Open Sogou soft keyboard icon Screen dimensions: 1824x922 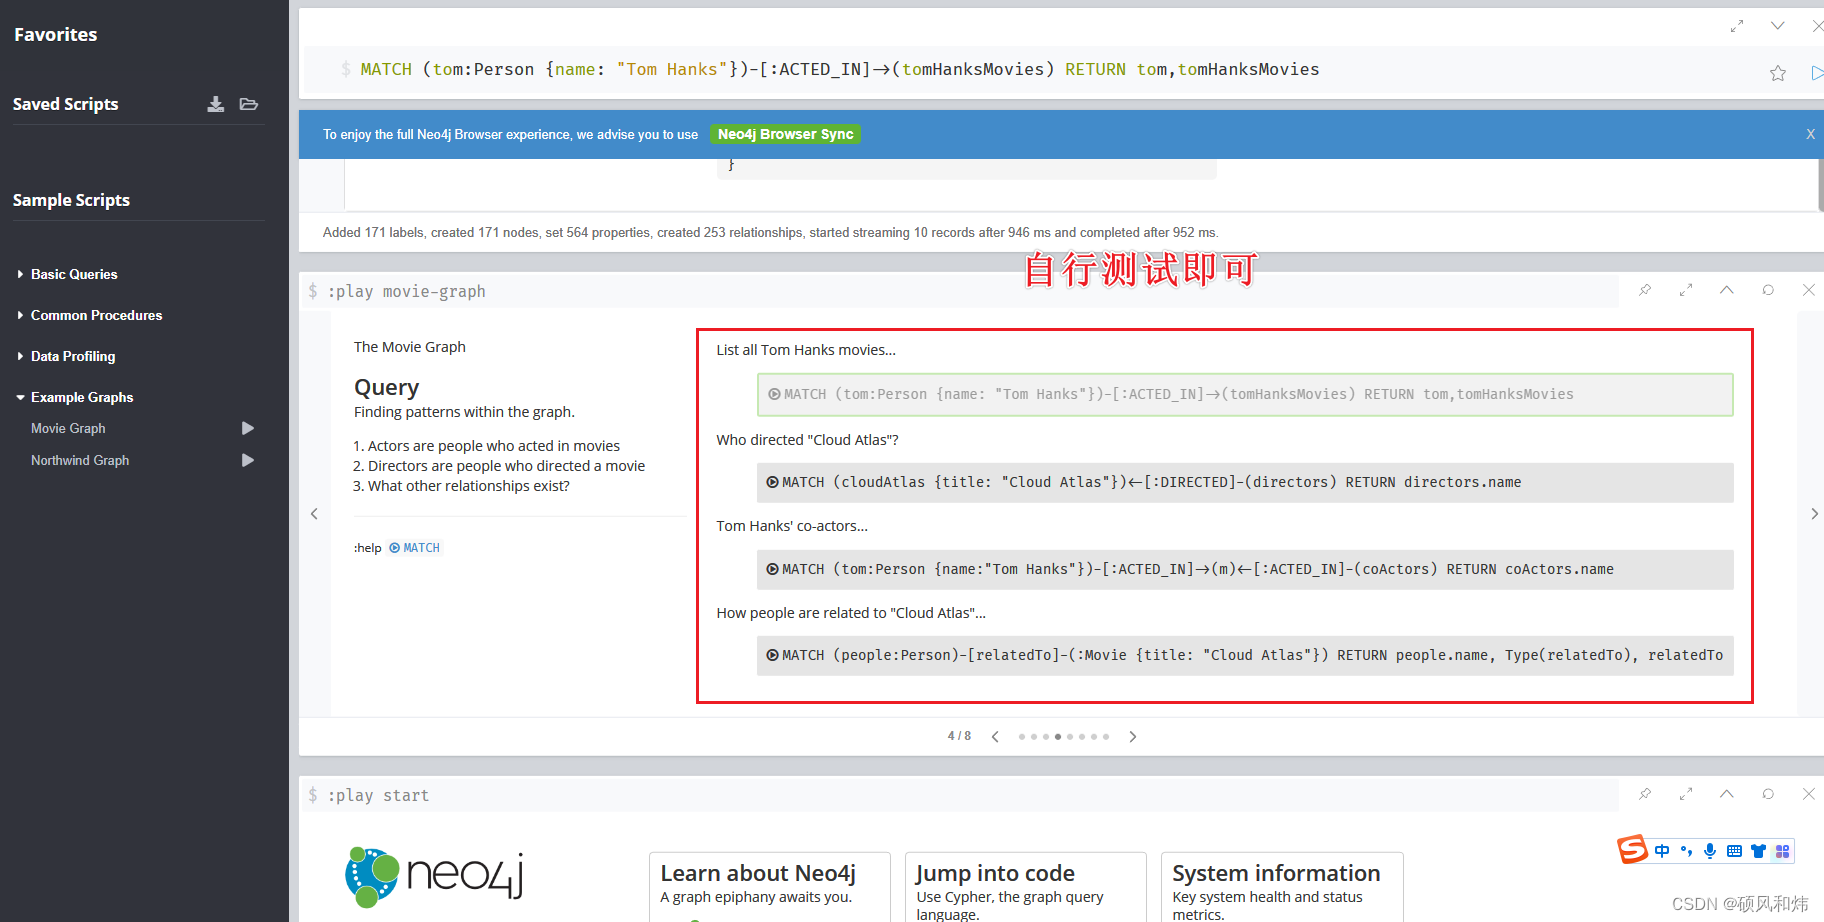click(1734, 851)
